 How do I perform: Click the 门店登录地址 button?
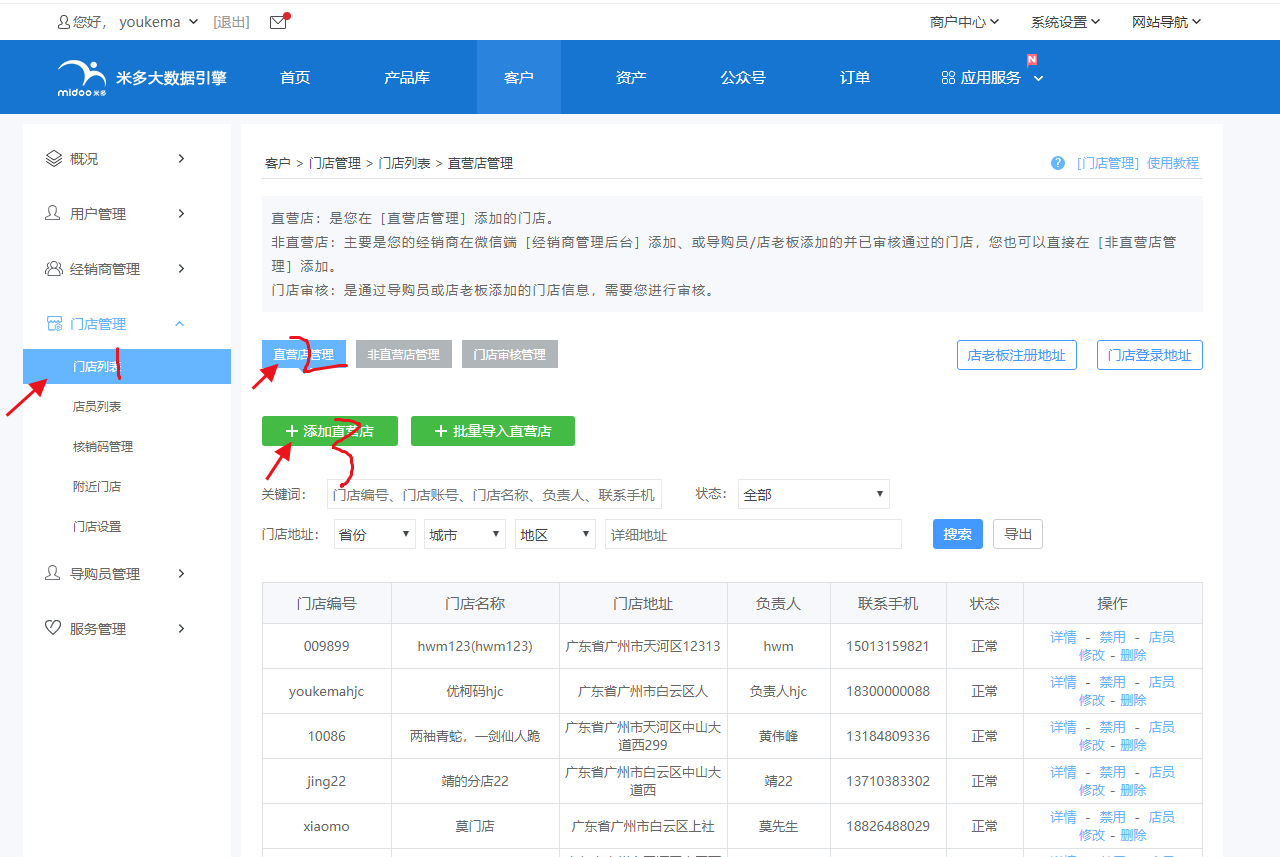(1150, 355)
